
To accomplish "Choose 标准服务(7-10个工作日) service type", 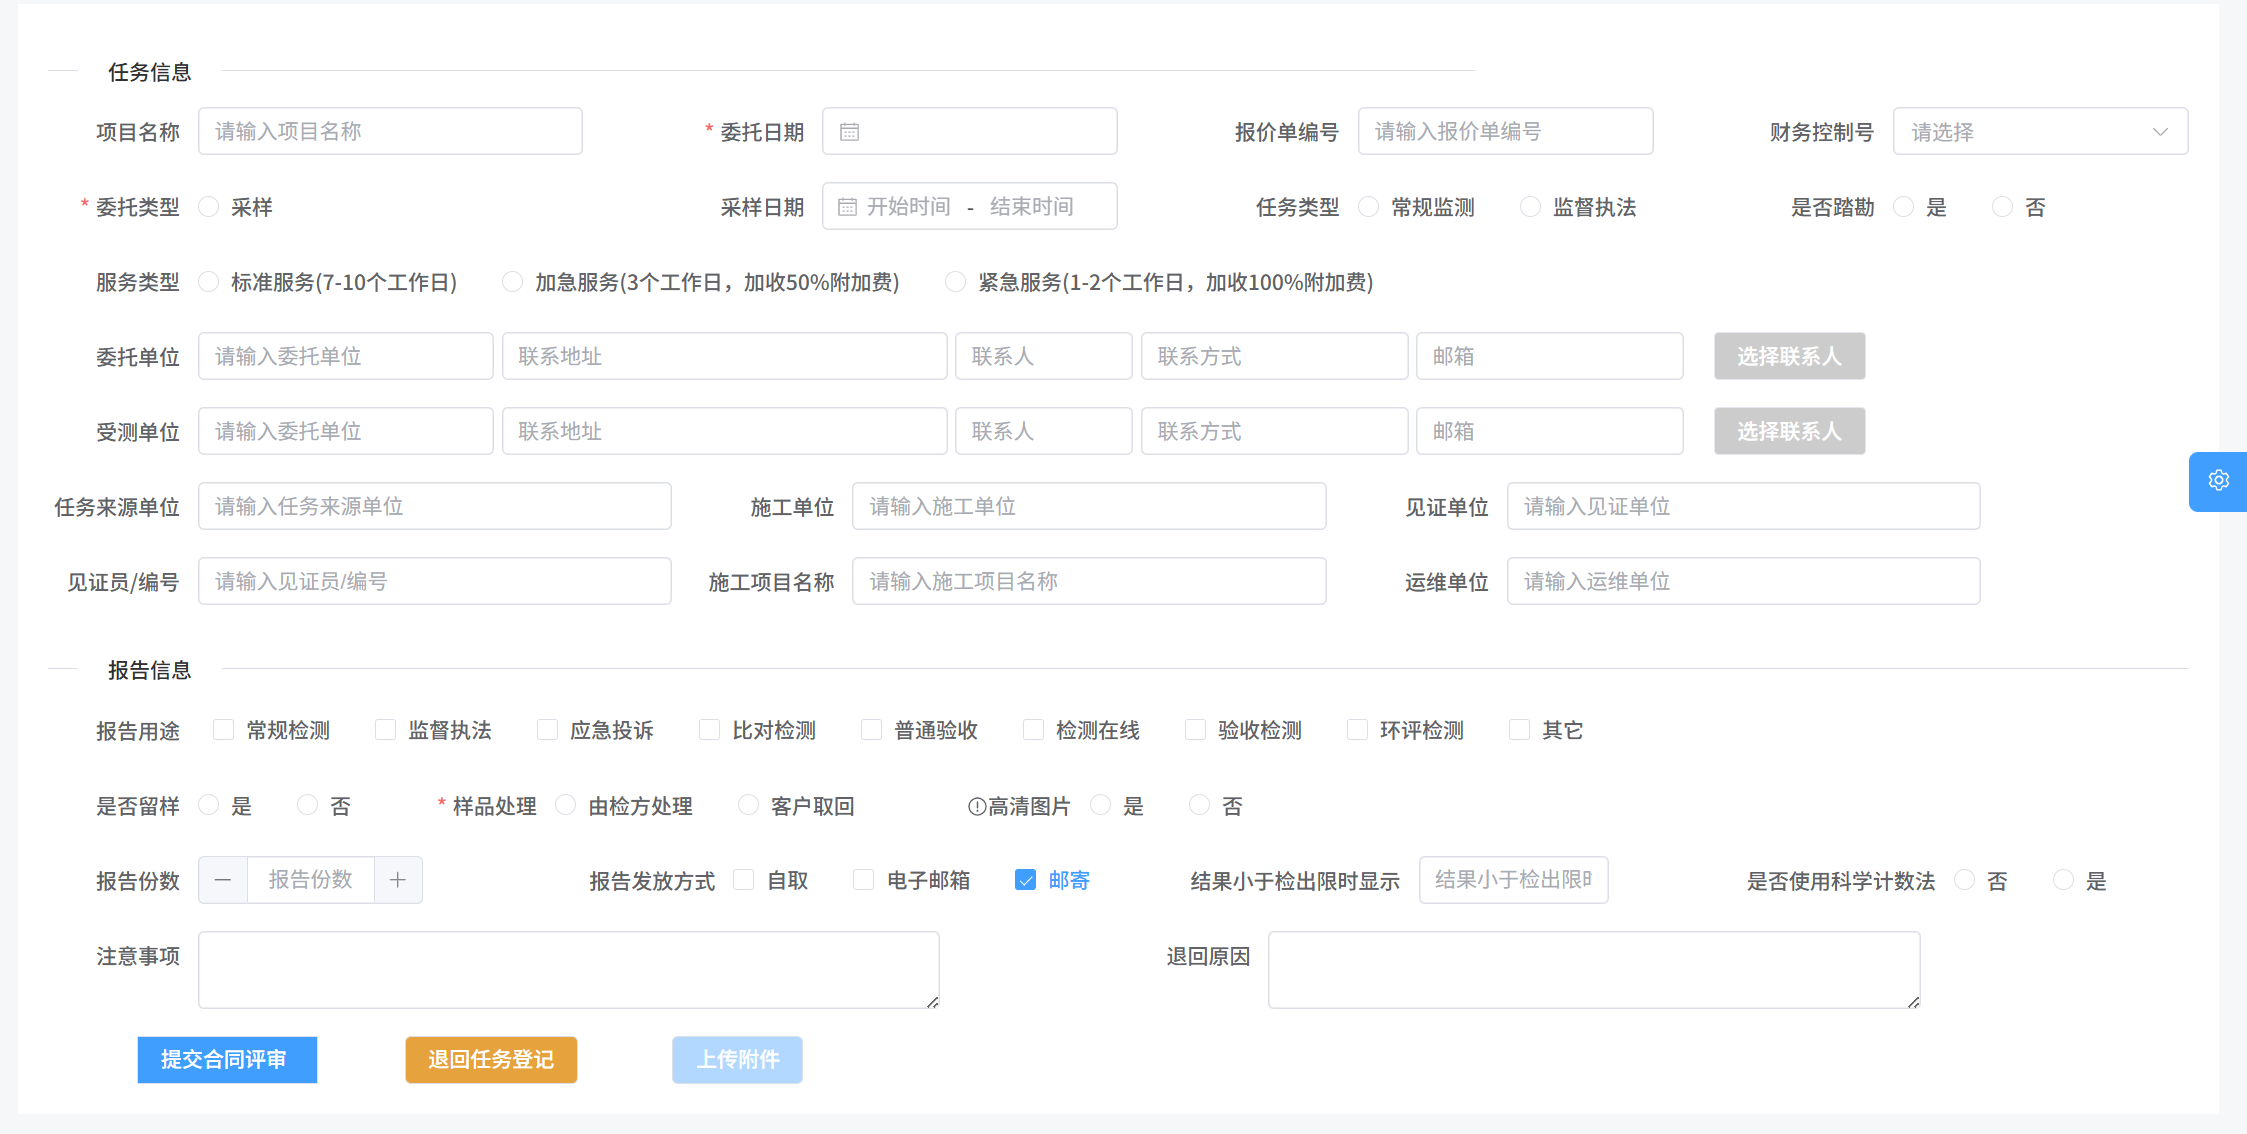I will [208, 282].
